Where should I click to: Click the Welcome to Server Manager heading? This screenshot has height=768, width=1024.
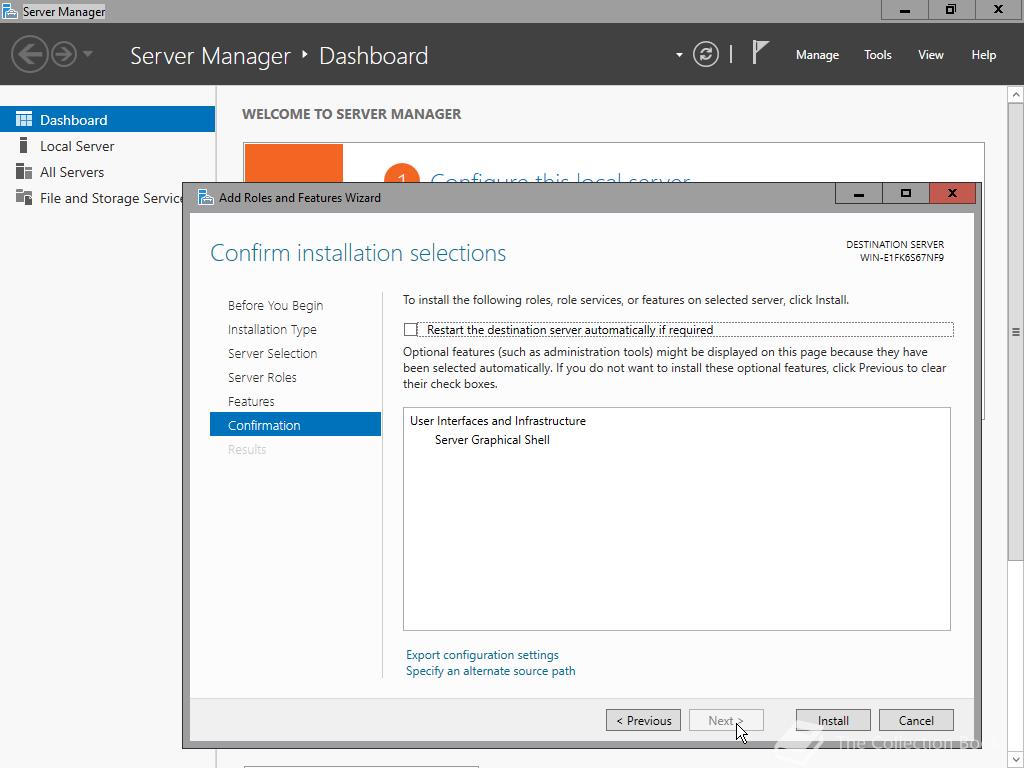351,114
